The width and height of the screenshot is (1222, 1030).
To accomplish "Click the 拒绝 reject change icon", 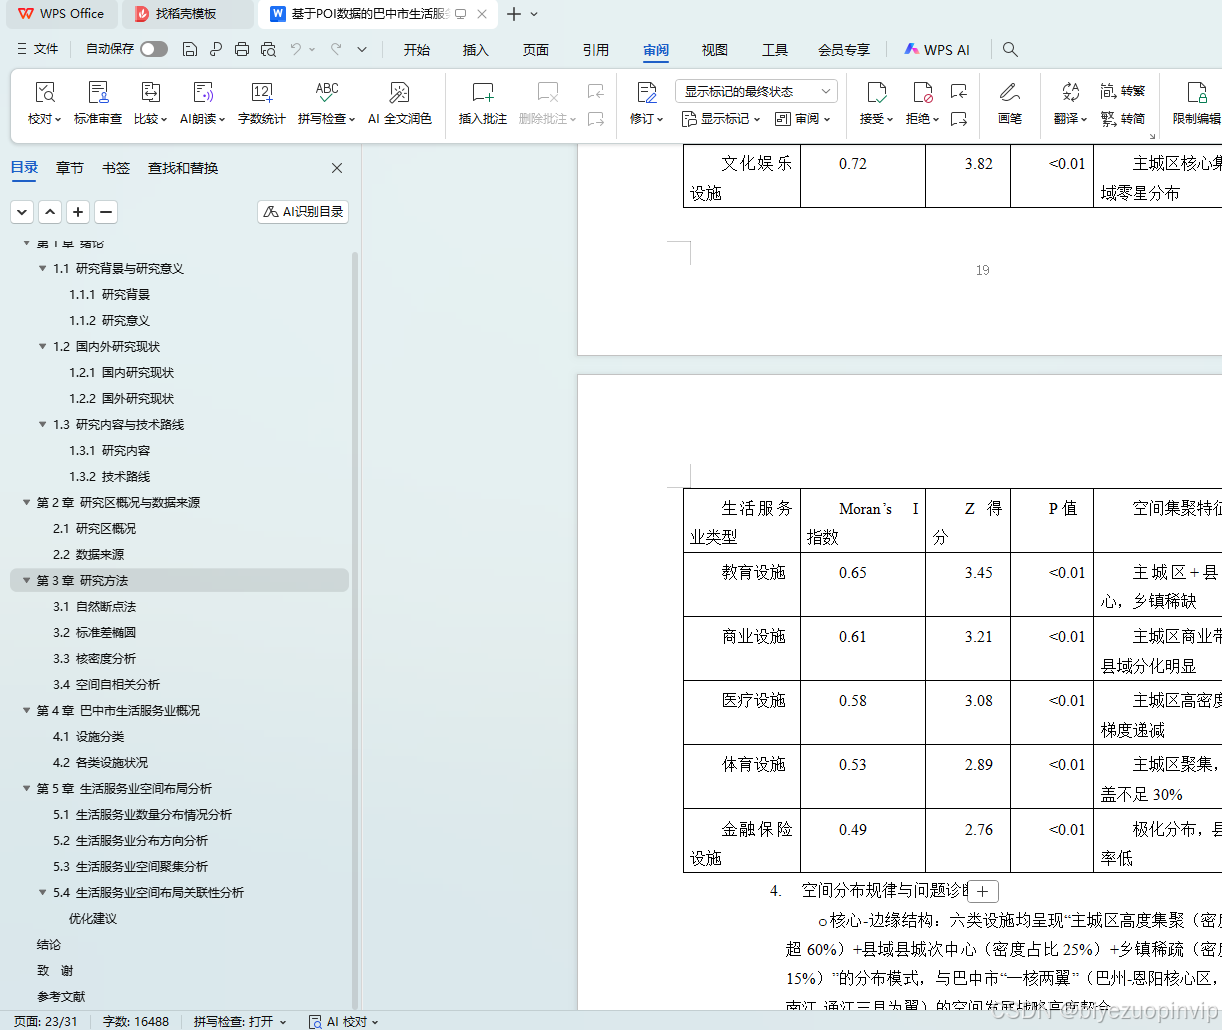I will pos(923,93).
